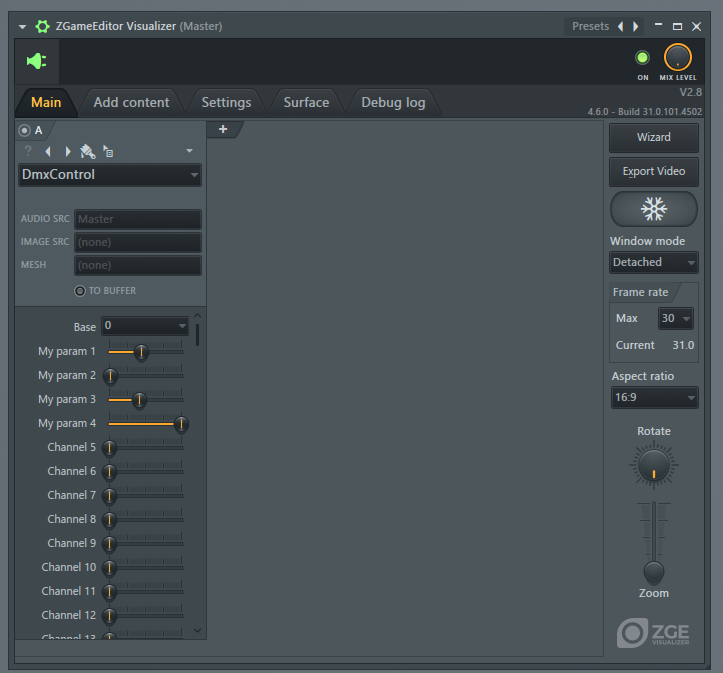This screenshot has height=673, width=723.
Task: Open the Presets menu
Action: [x=590, y=26]
